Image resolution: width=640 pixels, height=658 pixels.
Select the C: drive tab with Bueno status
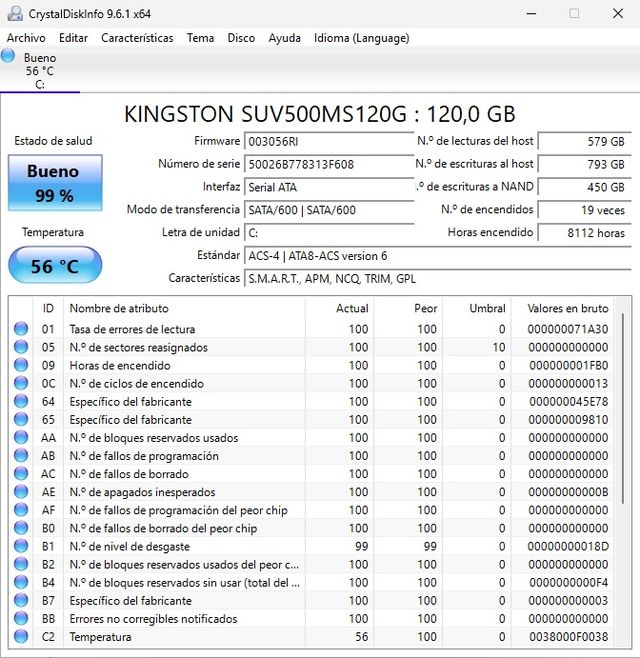click(x=40, y=71)
